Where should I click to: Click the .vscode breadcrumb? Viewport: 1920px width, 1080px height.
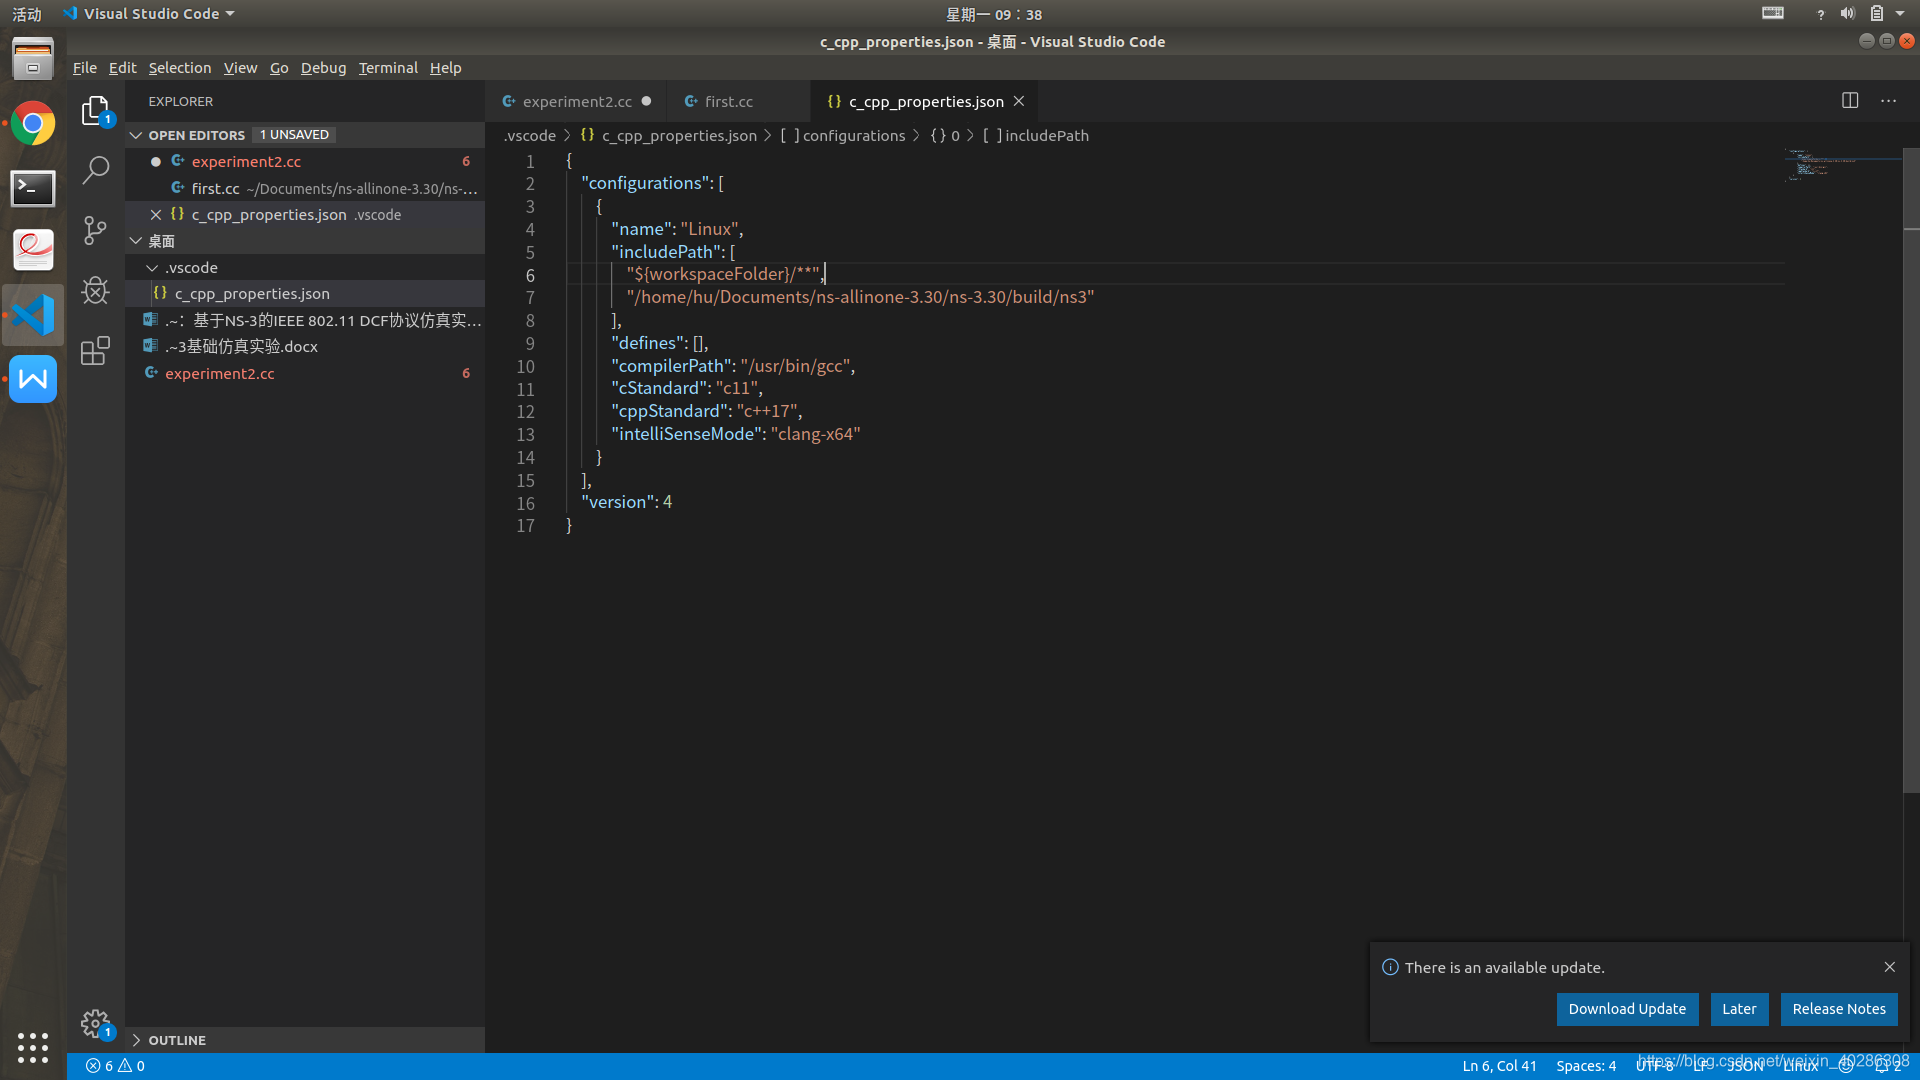coord(530,135)
